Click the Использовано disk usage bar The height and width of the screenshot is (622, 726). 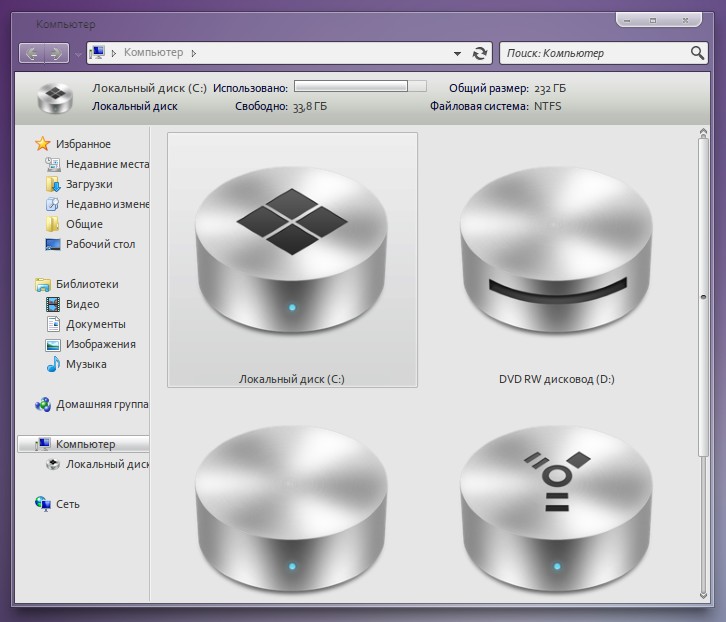point(360,86)
